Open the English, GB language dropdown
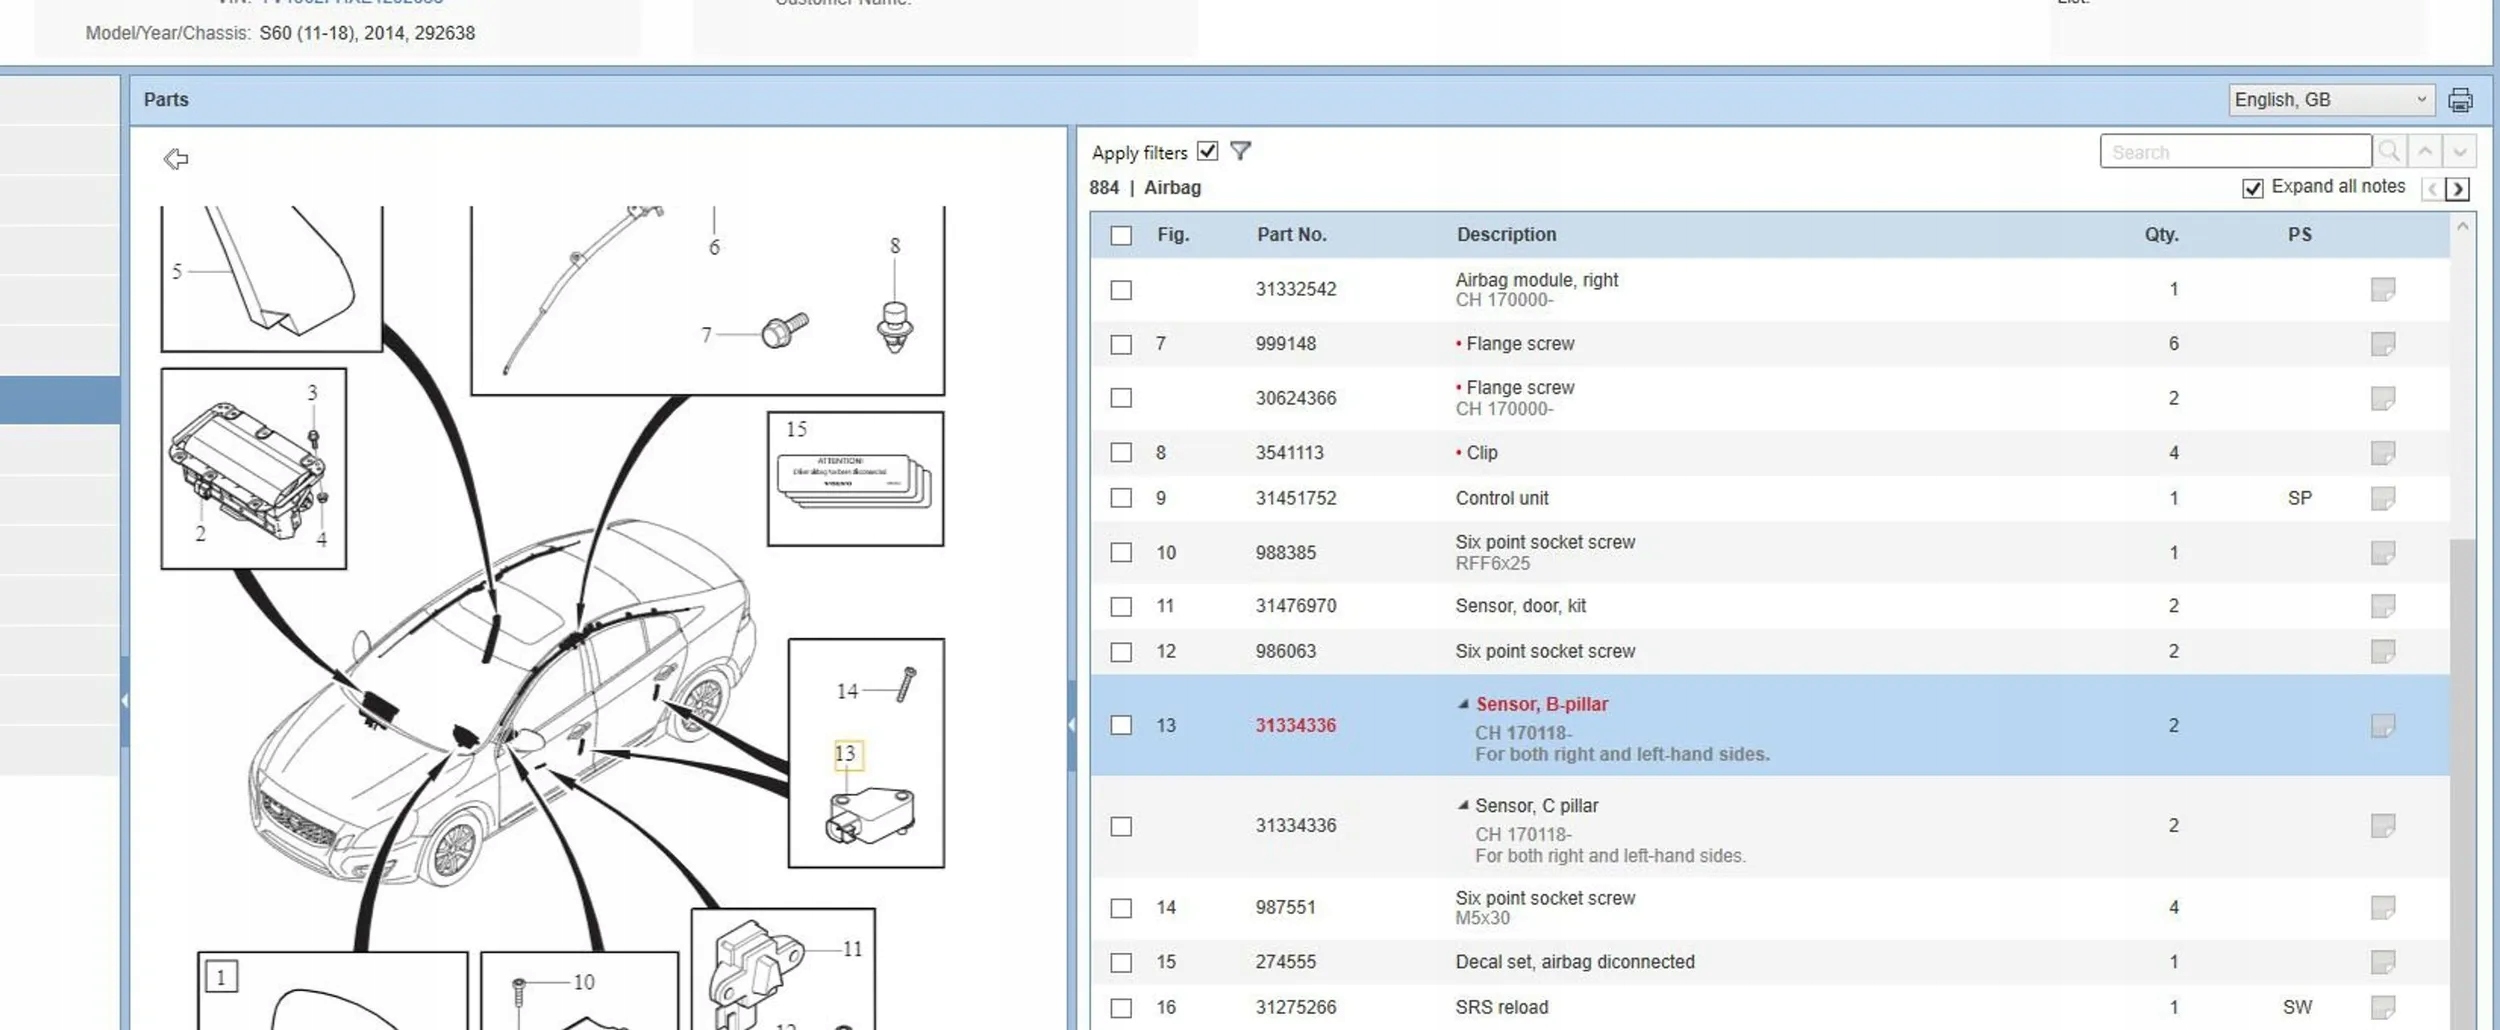The image size is (2500, 1030). [x=2331, y=100]
